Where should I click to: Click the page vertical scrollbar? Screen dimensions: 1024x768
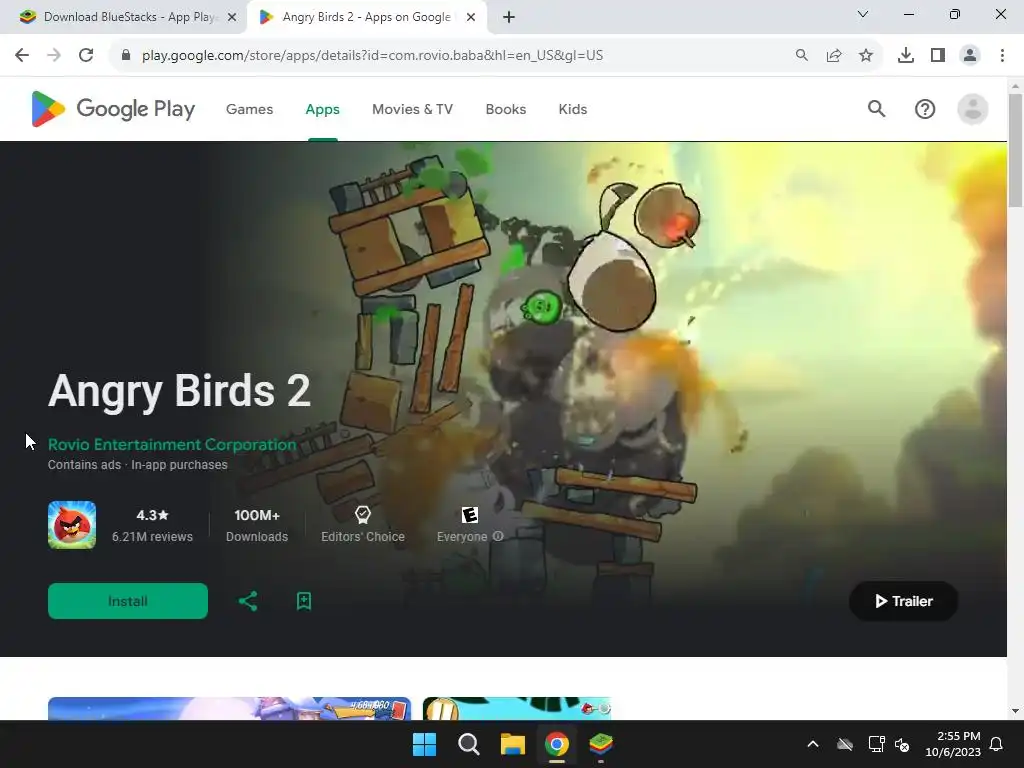(x=1015, y=150)
